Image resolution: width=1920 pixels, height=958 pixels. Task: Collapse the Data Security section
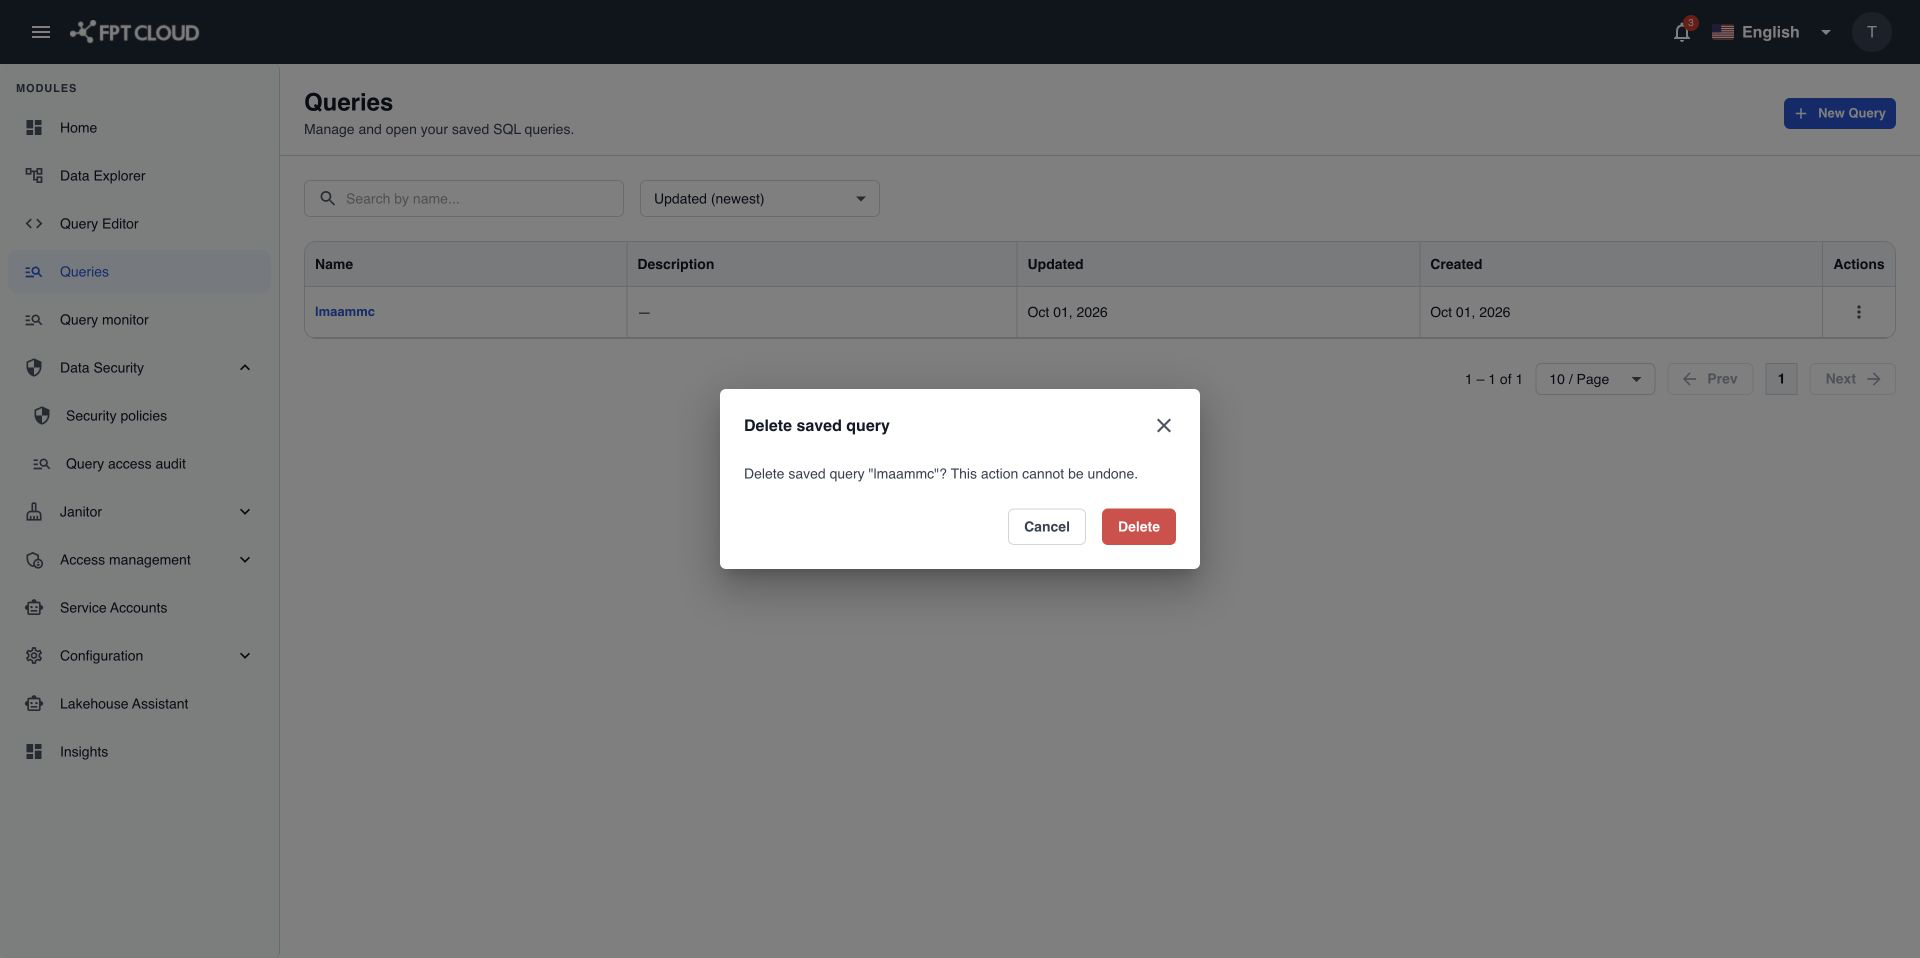245,368
